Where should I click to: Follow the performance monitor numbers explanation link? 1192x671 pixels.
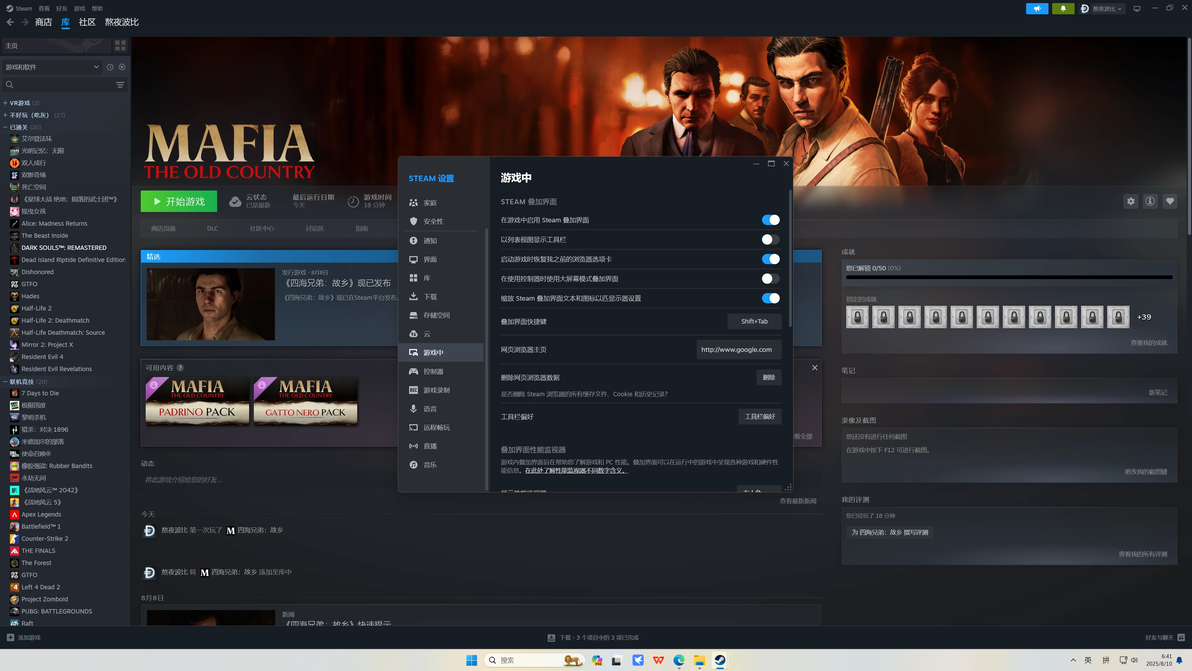coord(575,470)
